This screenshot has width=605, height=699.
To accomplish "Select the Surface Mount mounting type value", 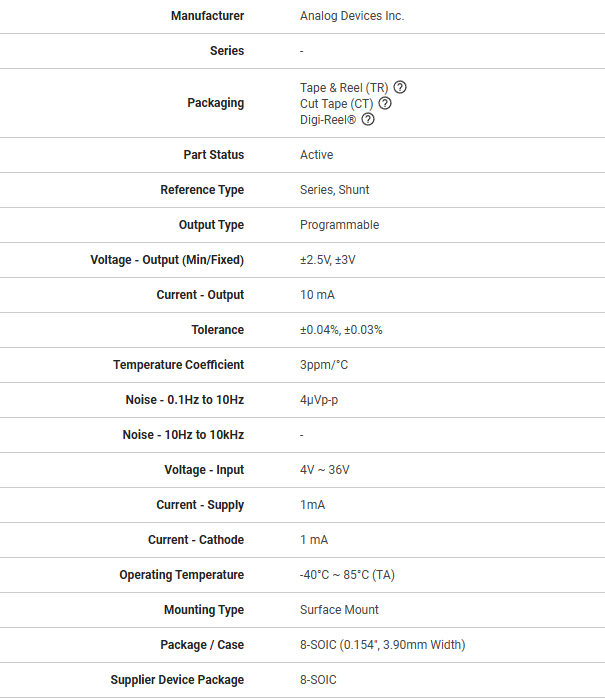I will (339, 610).
